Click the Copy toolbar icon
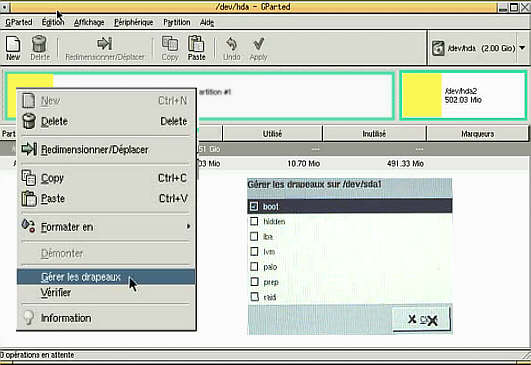531x365 pixels. click(x=170, y=44)
